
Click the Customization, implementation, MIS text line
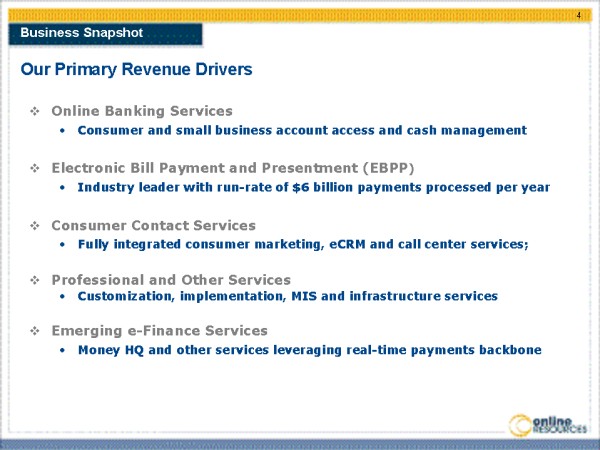[x=287, y=297]
